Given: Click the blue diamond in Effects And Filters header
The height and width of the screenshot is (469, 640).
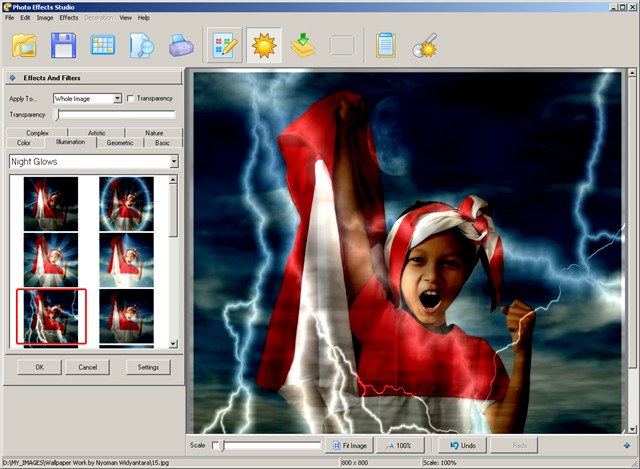Looking at the screenshot, I should 12,78.
